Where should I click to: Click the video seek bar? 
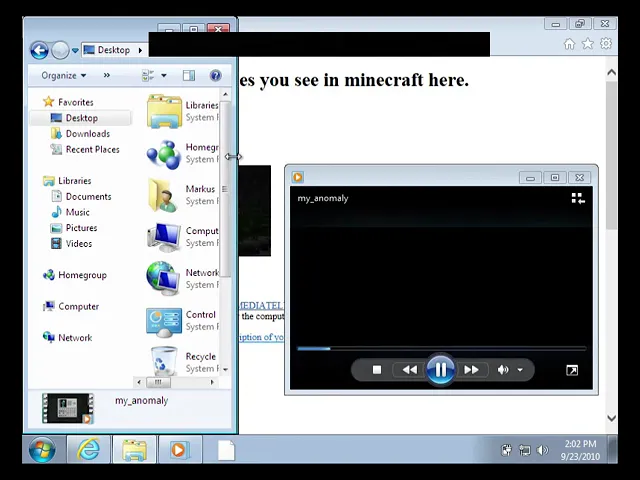coord(440,348)
